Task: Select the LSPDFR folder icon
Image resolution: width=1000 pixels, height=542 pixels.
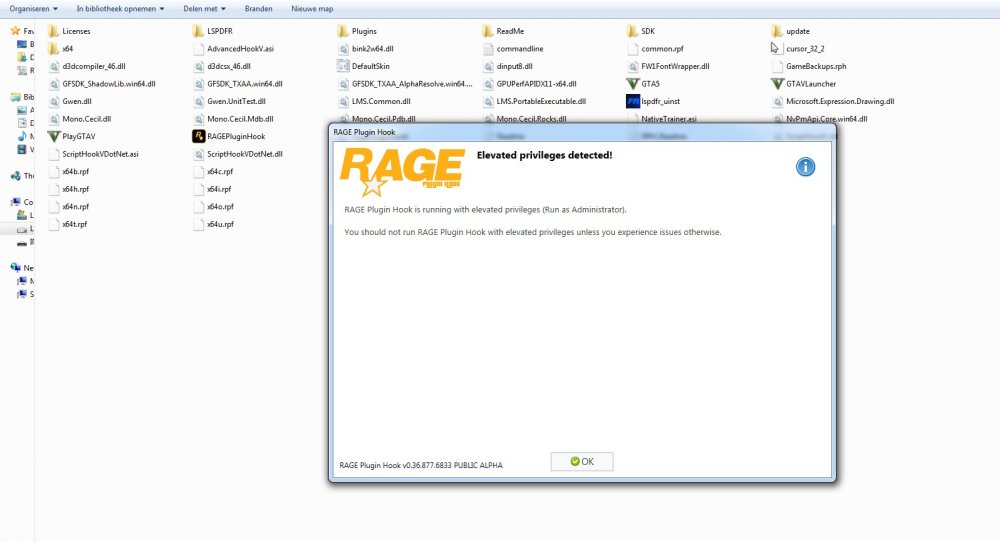Action: click(198, 31)
